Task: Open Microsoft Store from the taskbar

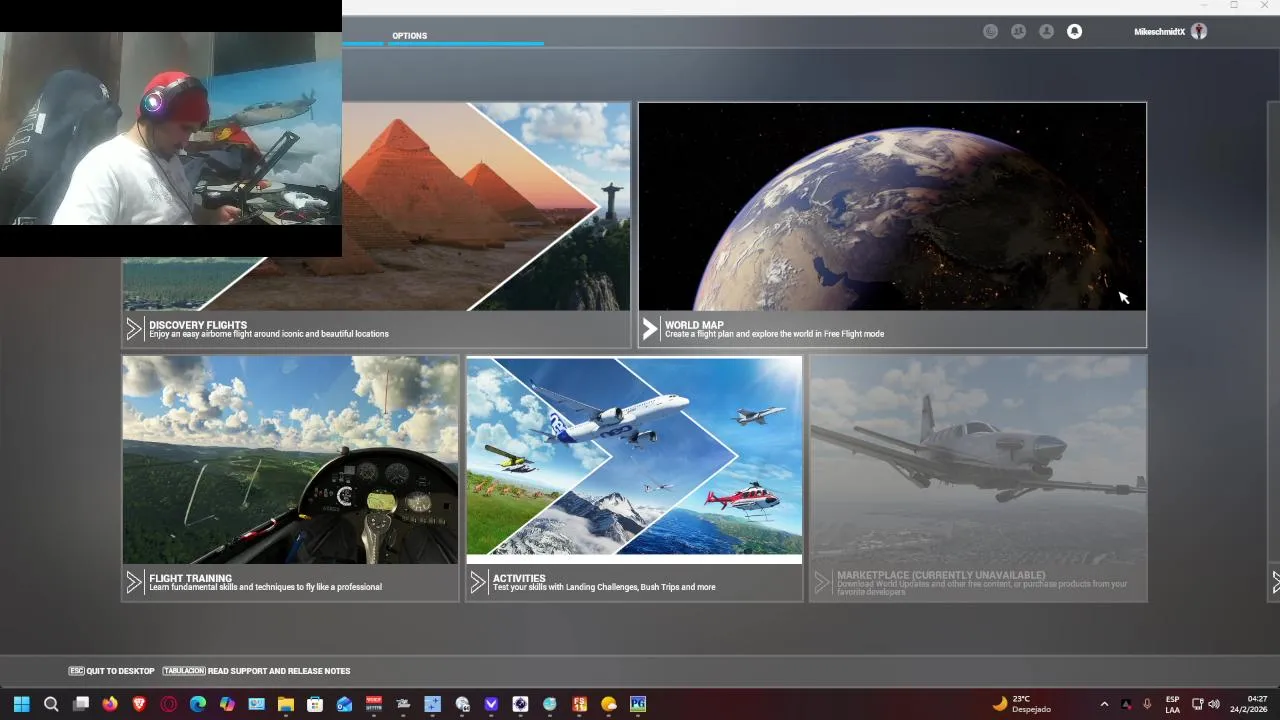Action: [315, 704]
